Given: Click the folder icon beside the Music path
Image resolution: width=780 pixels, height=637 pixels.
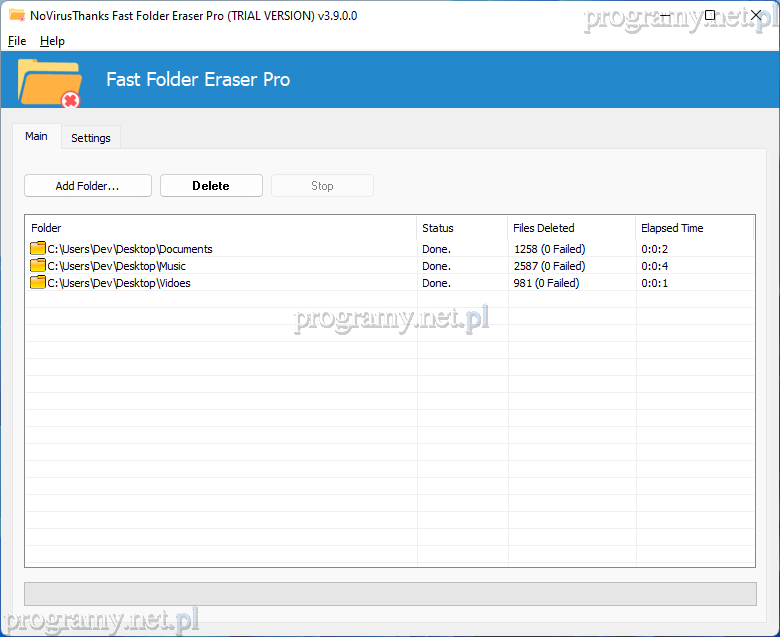Looking at the screenshot, I should point(38,266).
